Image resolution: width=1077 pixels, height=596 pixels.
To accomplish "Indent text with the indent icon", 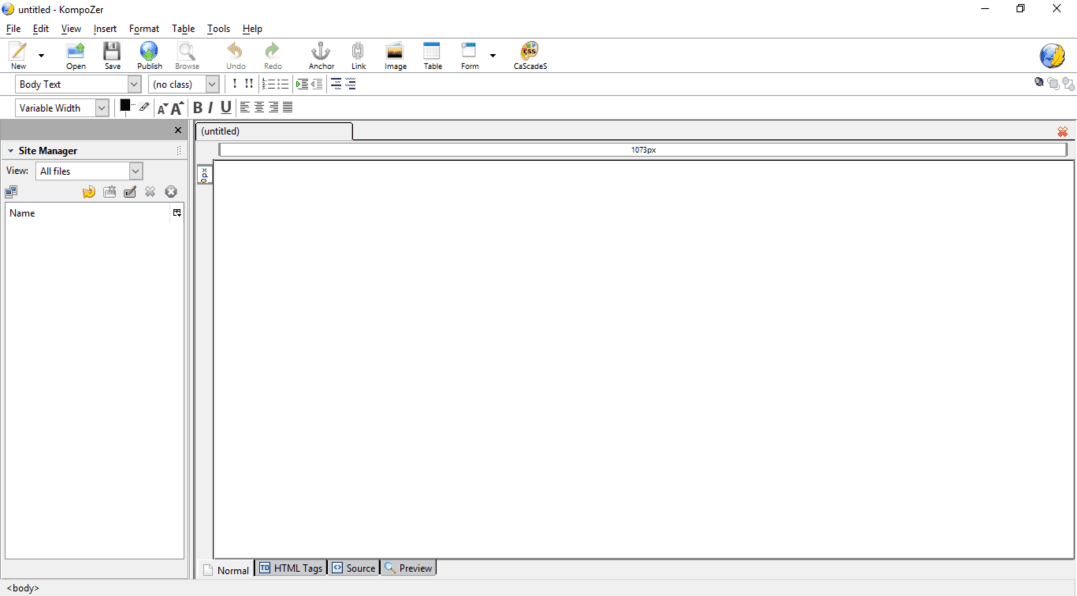I will [302, 84].
